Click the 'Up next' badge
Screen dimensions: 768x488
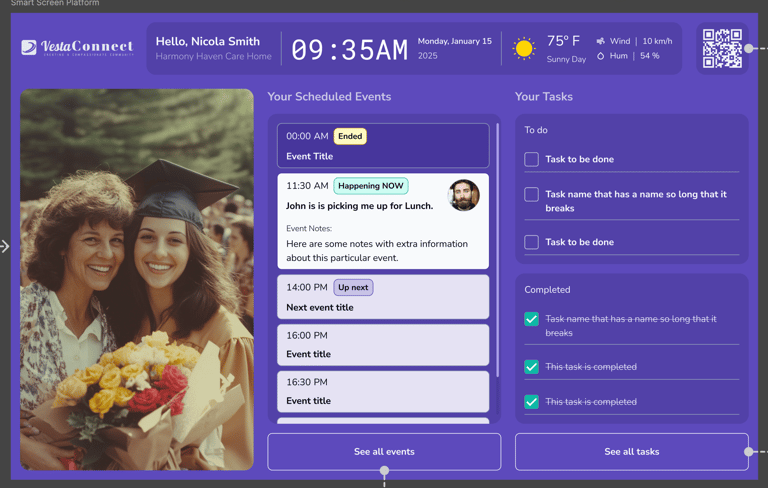pos(353,288)
